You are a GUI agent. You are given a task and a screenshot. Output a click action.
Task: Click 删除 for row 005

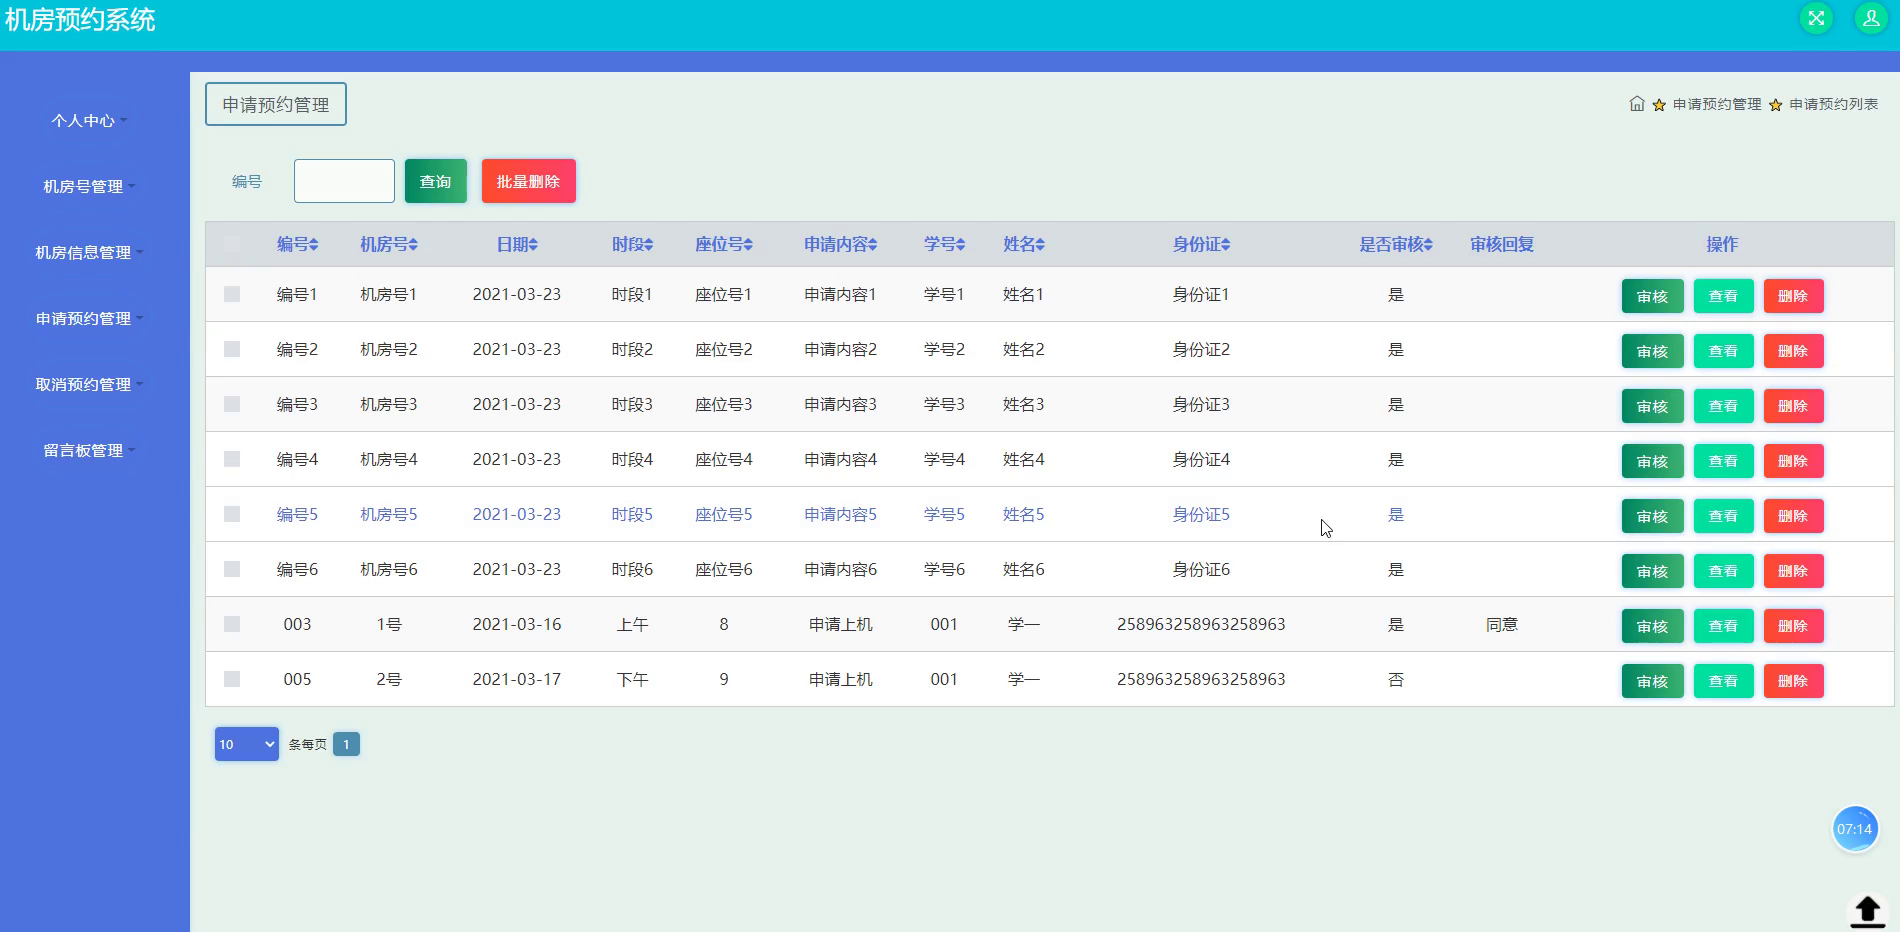[1793, 681]
